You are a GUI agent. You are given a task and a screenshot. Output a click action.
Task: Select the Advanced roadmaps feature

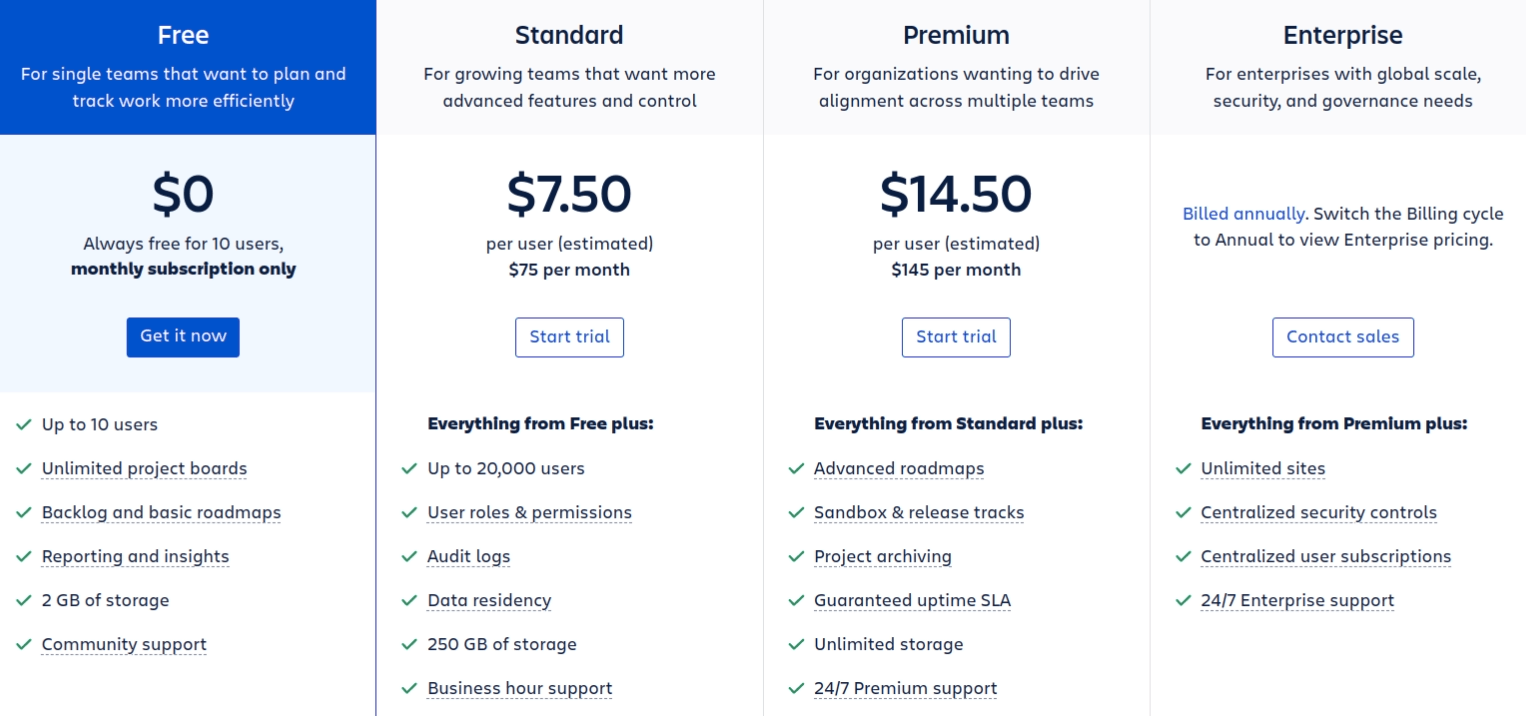(899, 468)
